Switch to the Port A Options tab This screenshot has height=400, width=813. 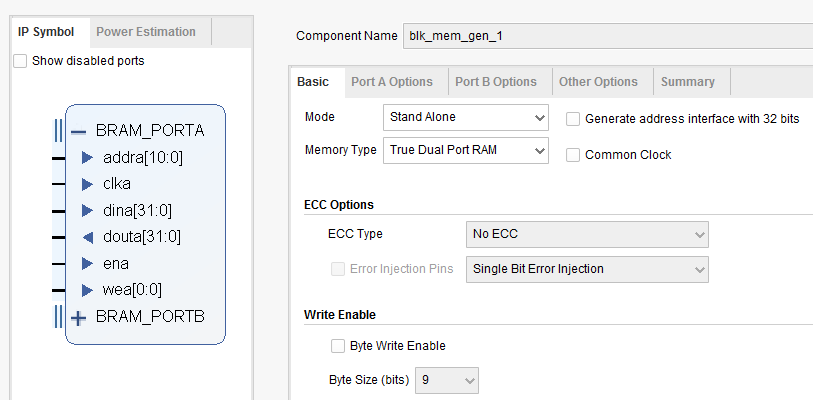[392, 82]
